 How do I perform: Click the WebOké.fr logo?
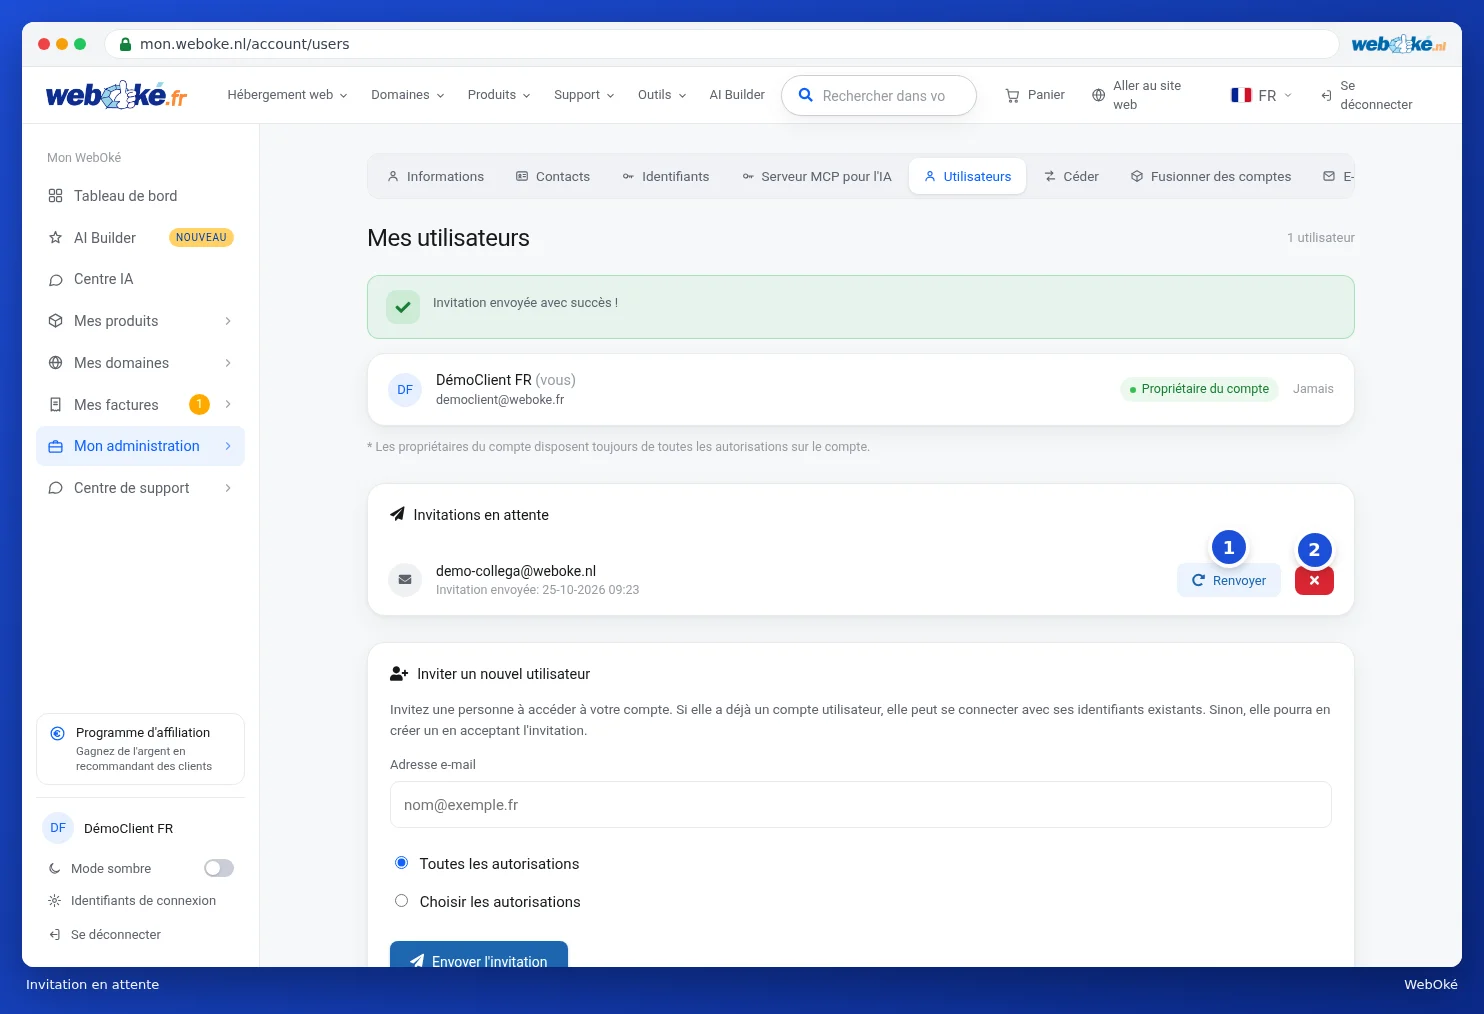pos(116,95)
